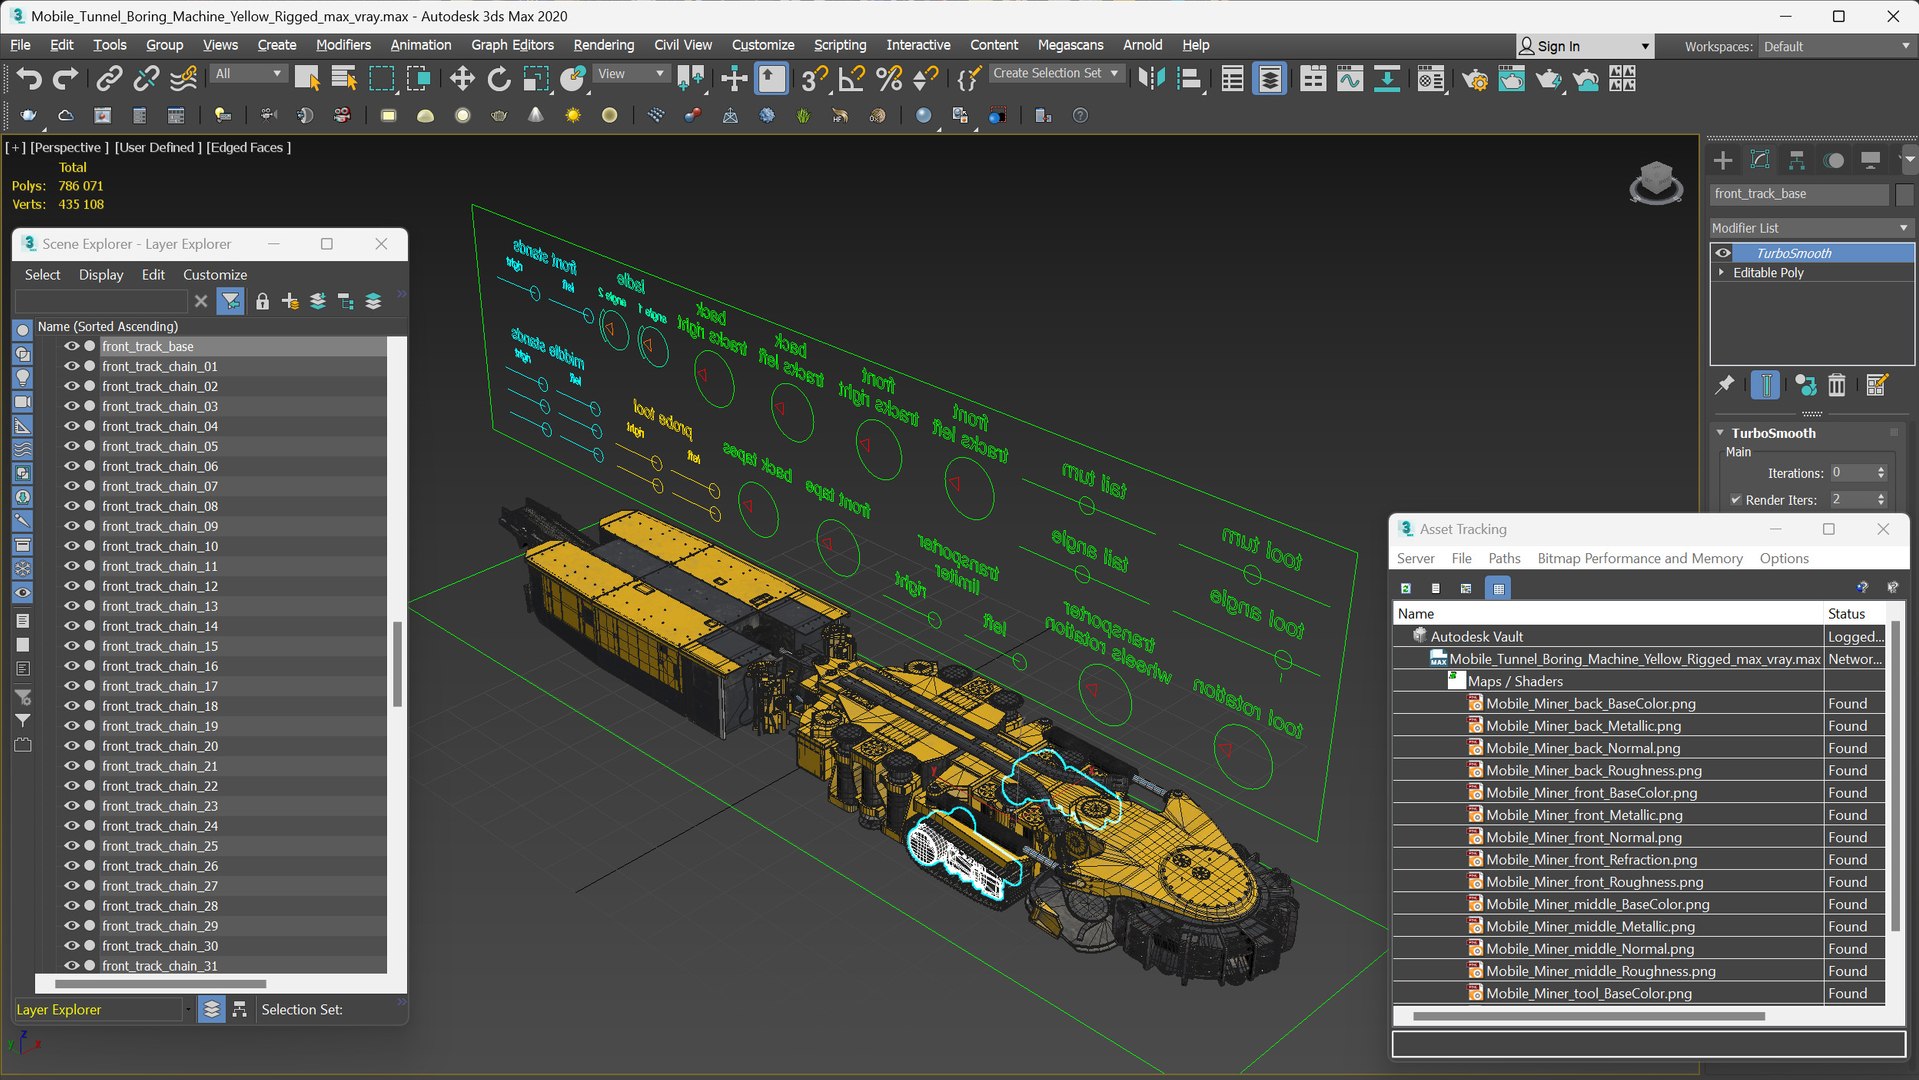Image resolution: width=1919 pixels, height=1080 pixels.
Task: Toggle eye icon for front_track_chain_28
Action: pyautogui.click(x=72, y=906)
